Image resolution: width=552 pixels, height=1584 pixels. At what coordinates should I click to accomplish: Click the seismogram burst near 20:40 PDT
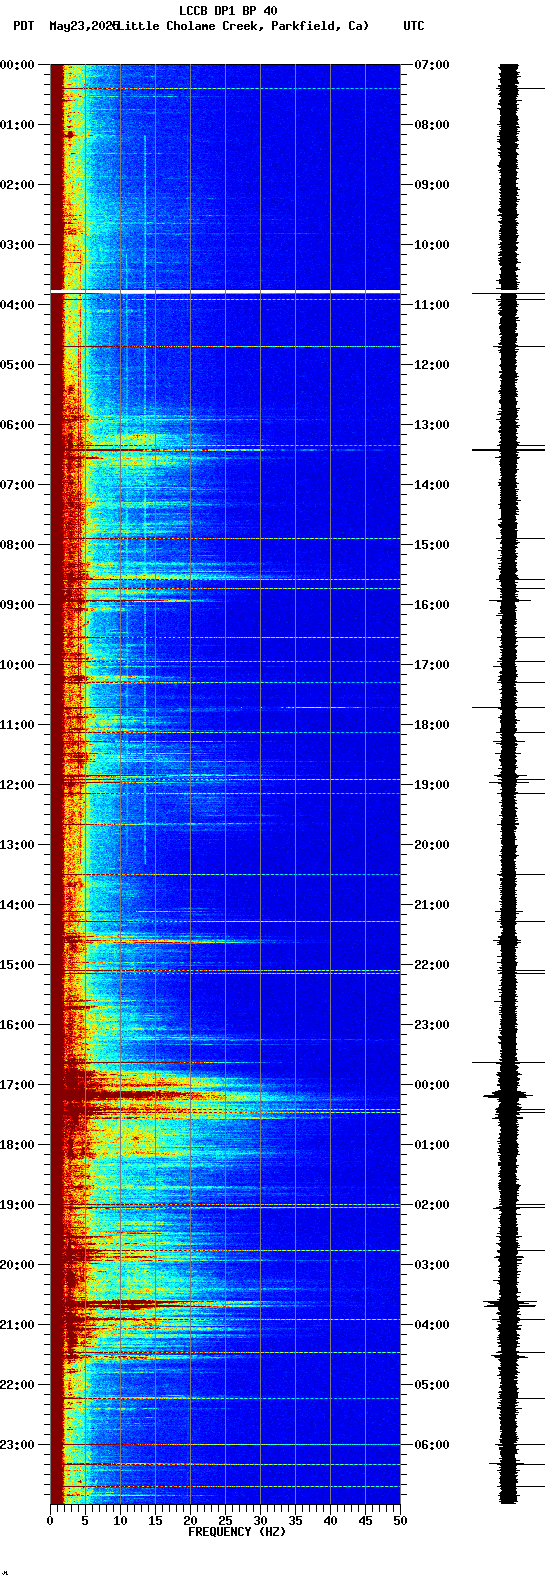click(510, 1304)
